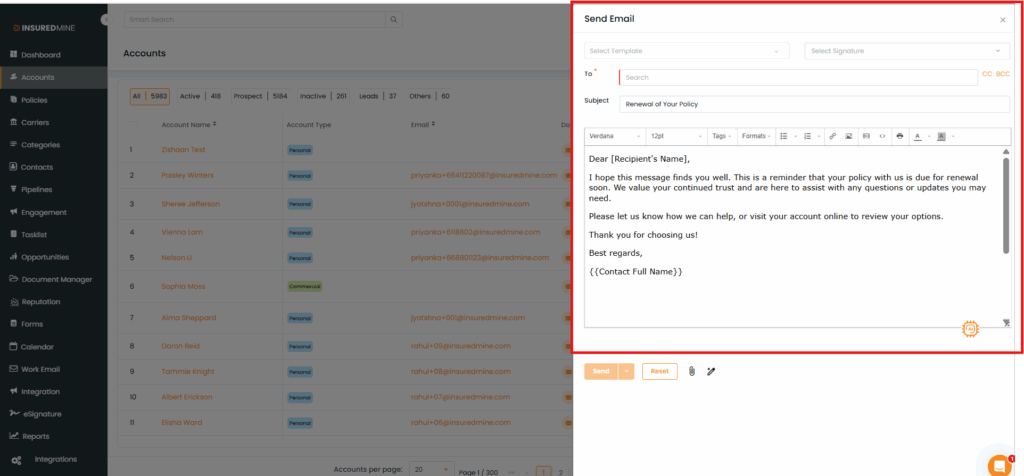The width and height of the screenshot is (1024, 476).
Task: Click the magic wand icon beside Reset
Action: pos(711,371)
